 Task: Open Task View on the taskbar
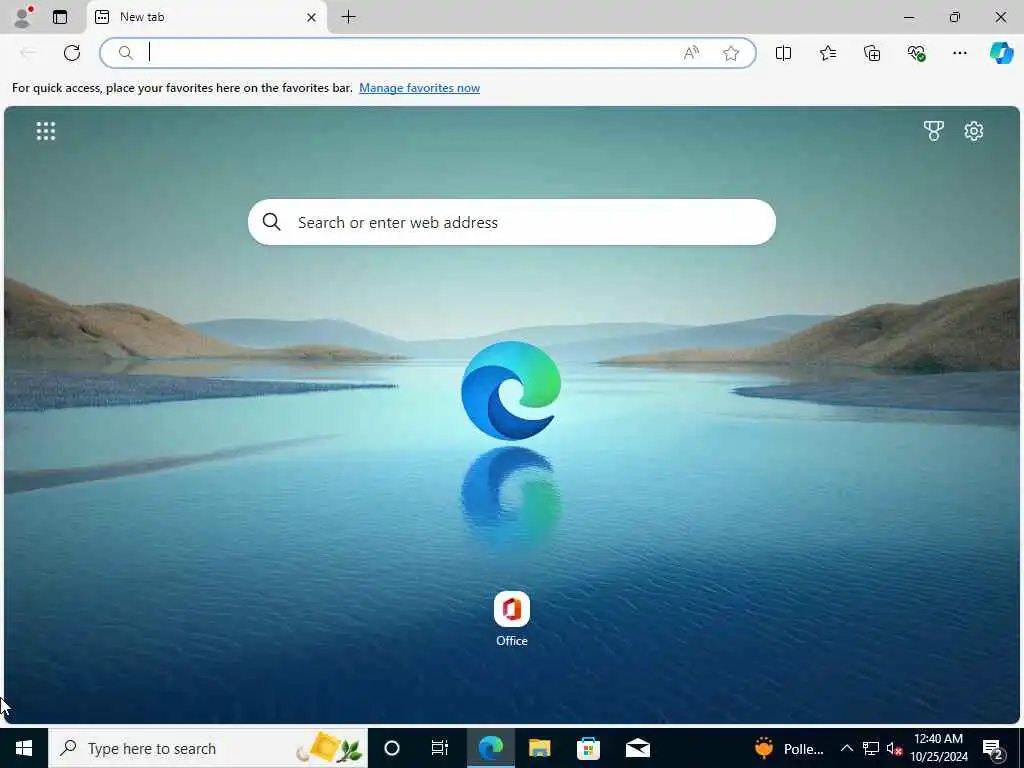tap(440, 748)
